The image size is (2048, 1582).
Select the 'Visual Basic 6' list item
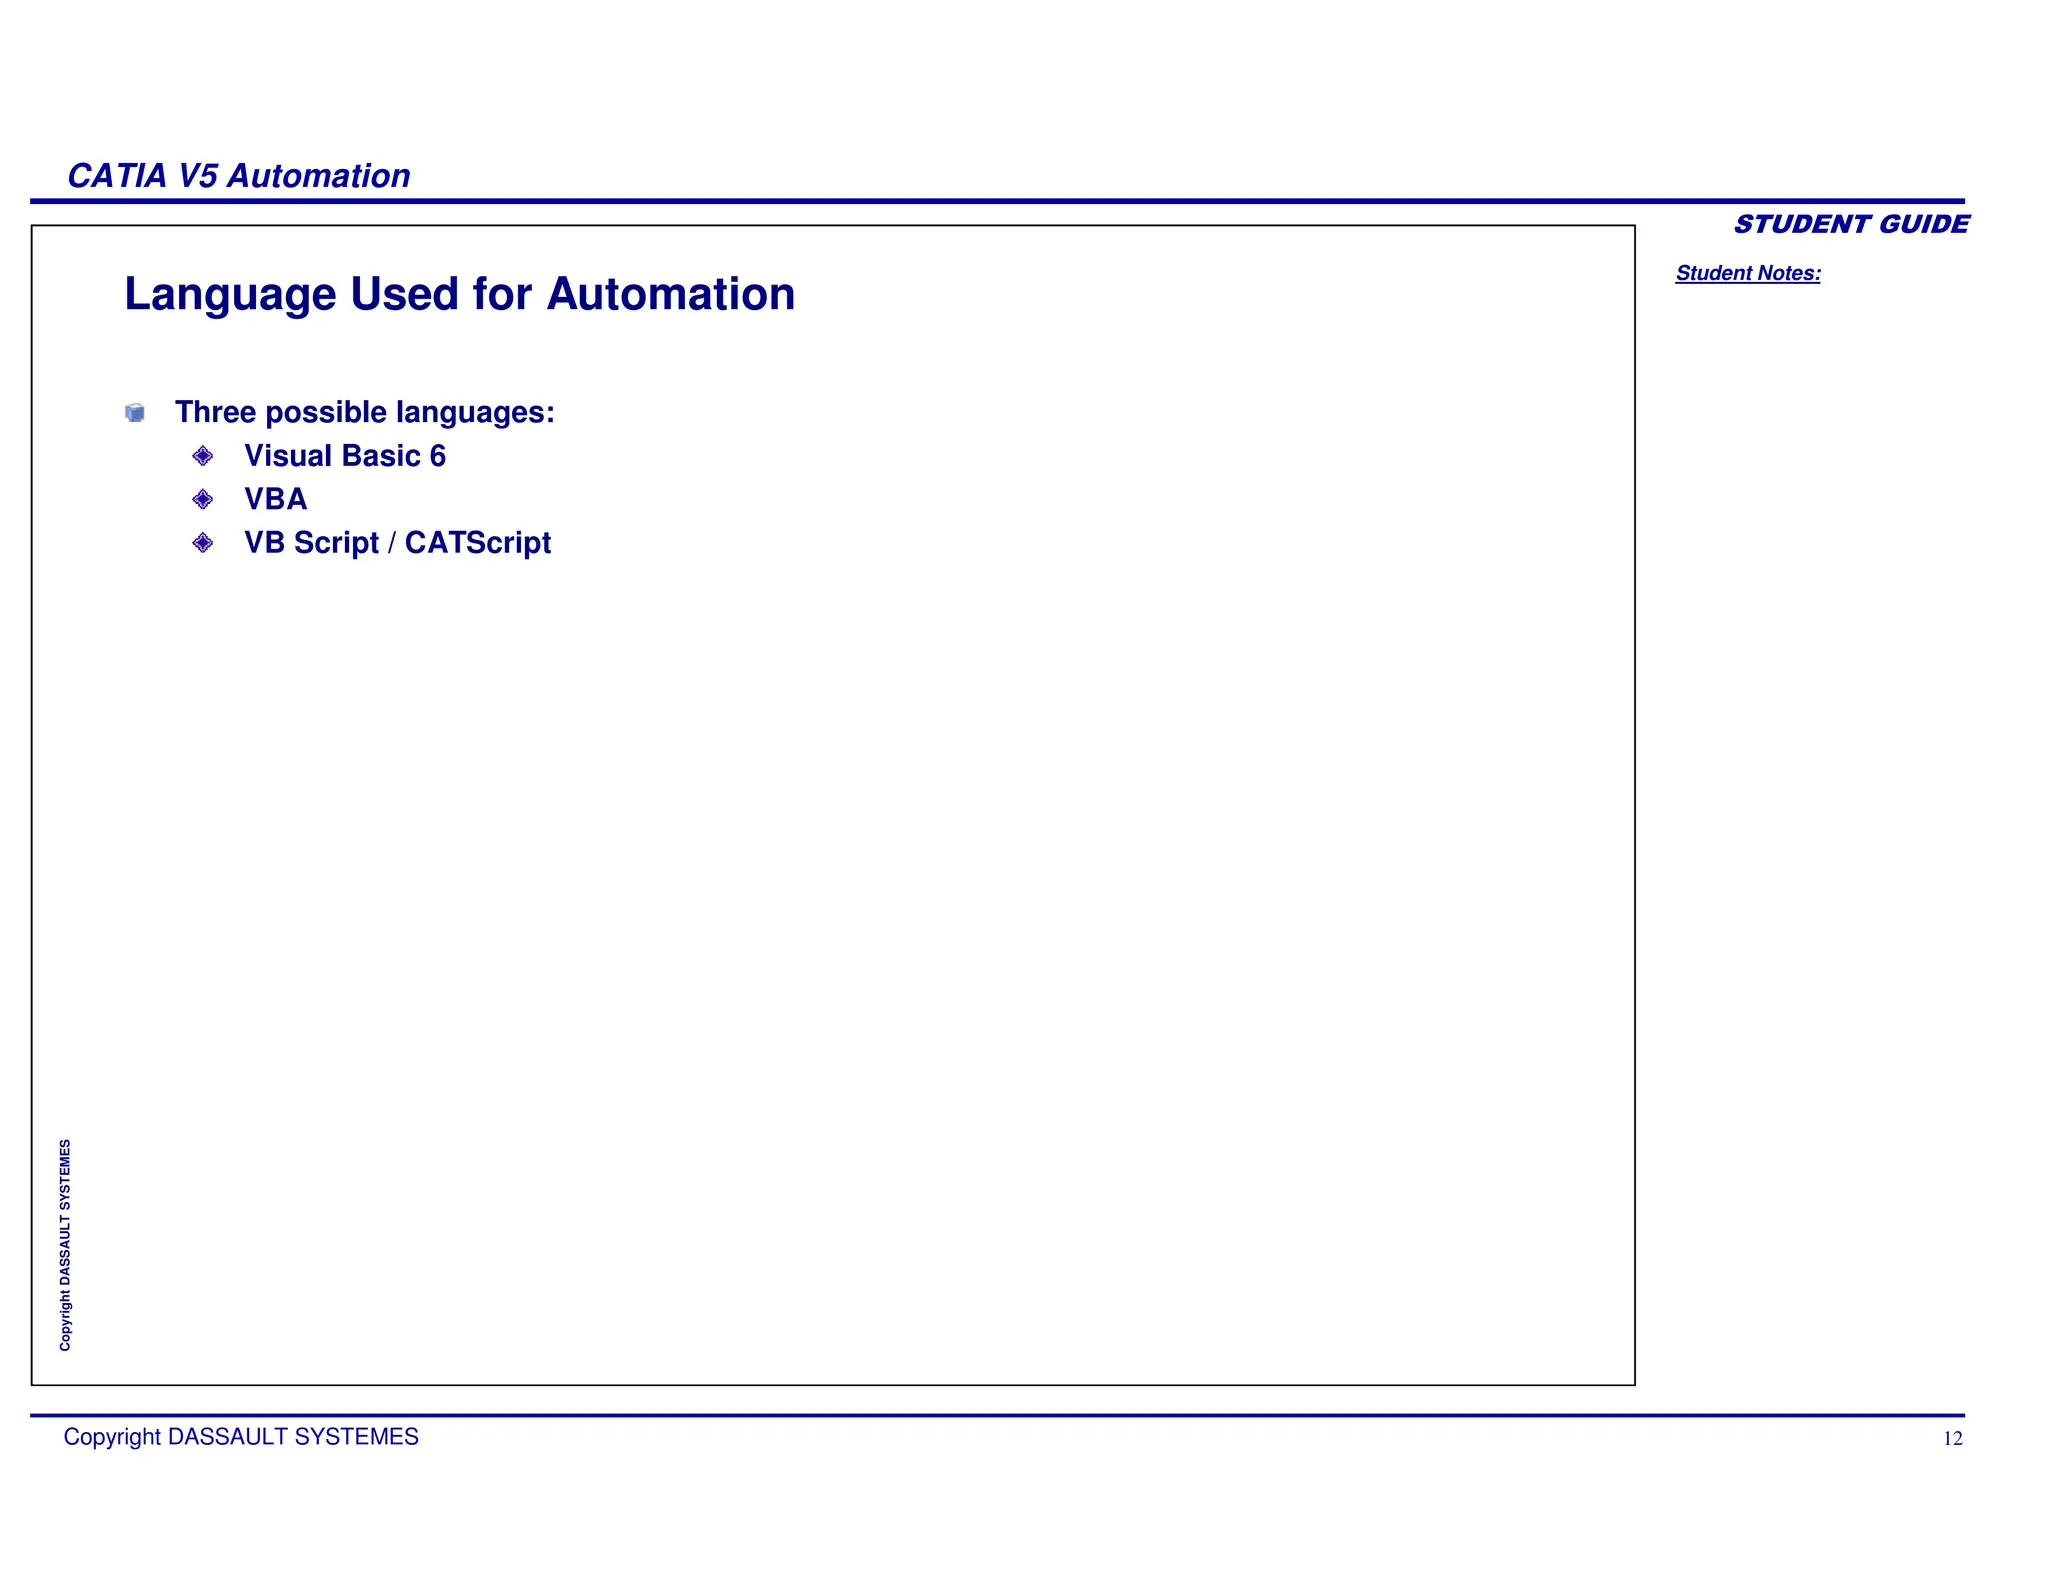click(x=345, y=456)
